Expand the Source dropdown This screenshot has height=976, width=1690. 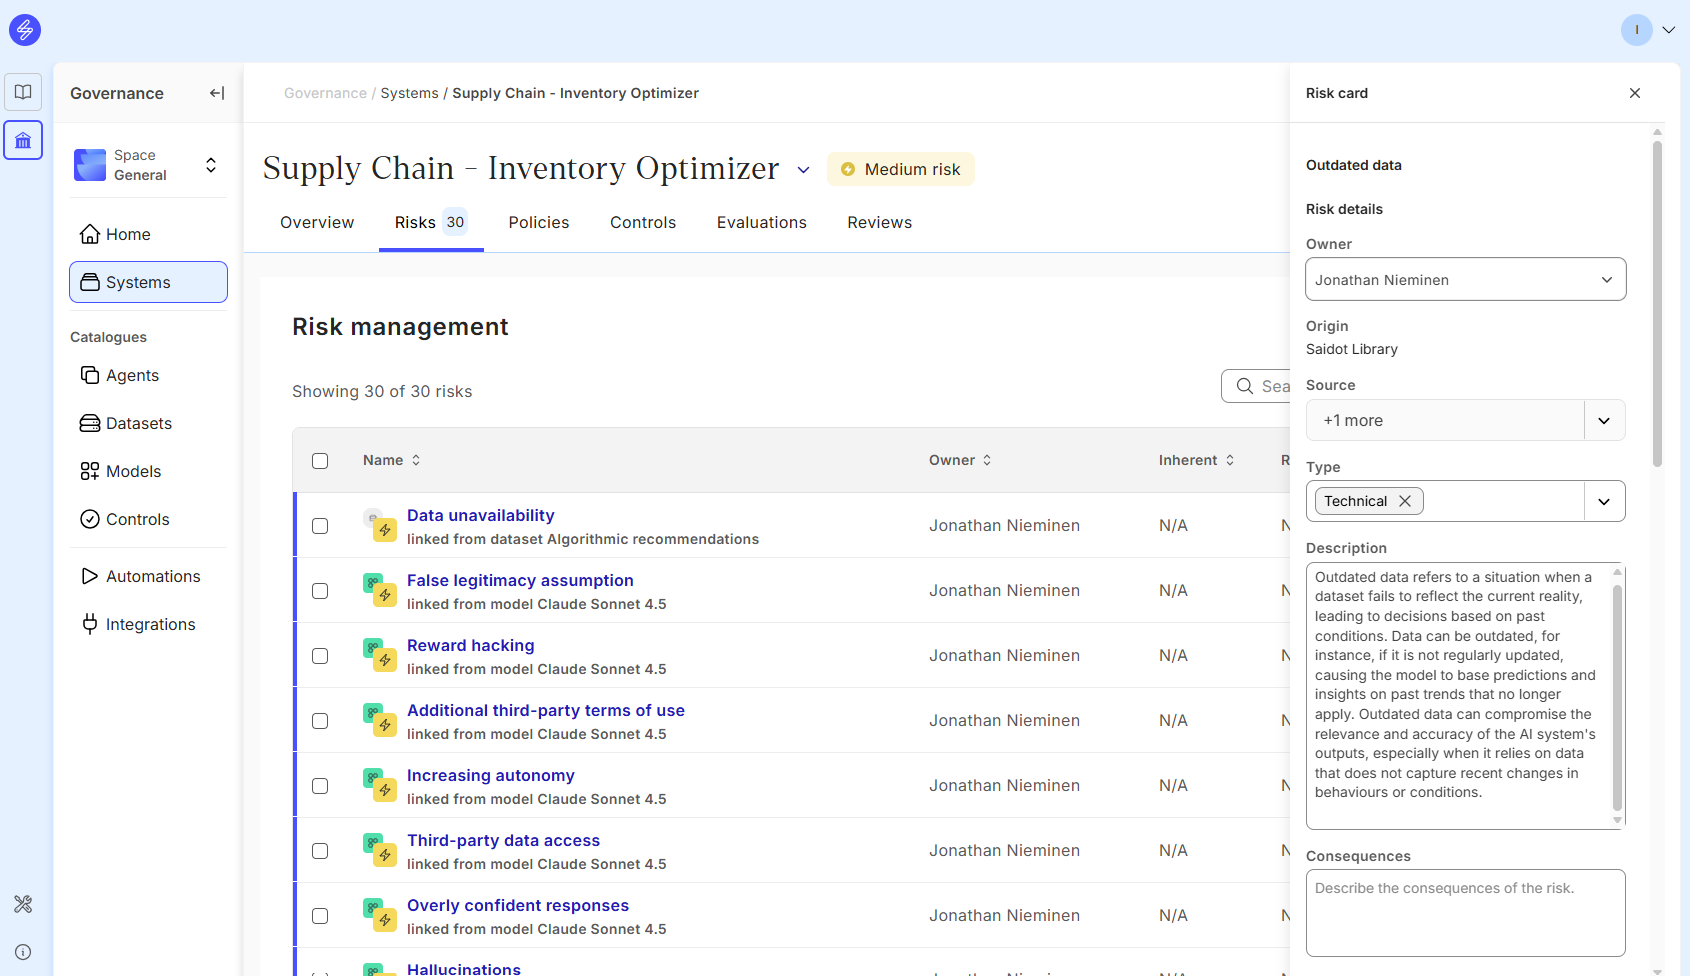[1604, 421]
